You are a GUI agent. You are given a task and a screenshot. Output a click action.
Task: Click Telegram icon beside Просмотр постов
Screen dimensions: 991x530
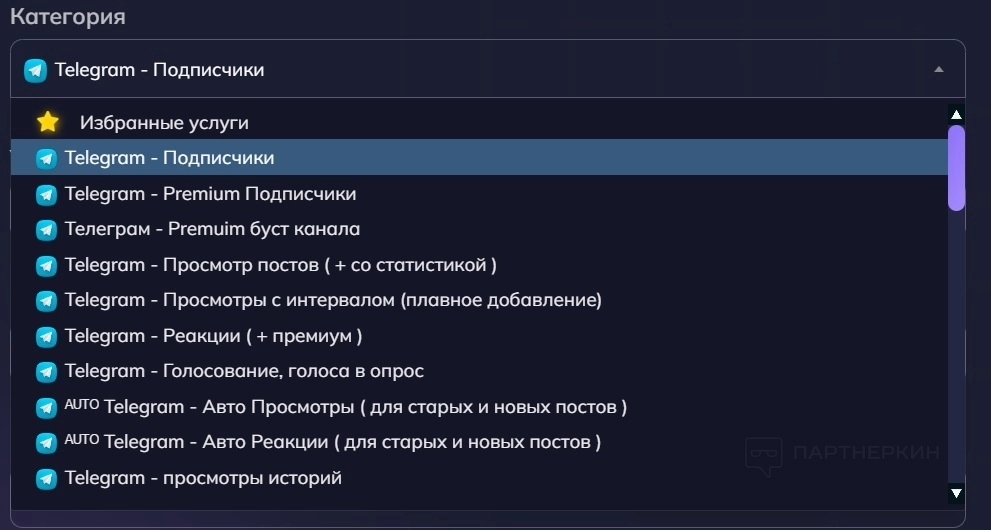tap(46, 266)
